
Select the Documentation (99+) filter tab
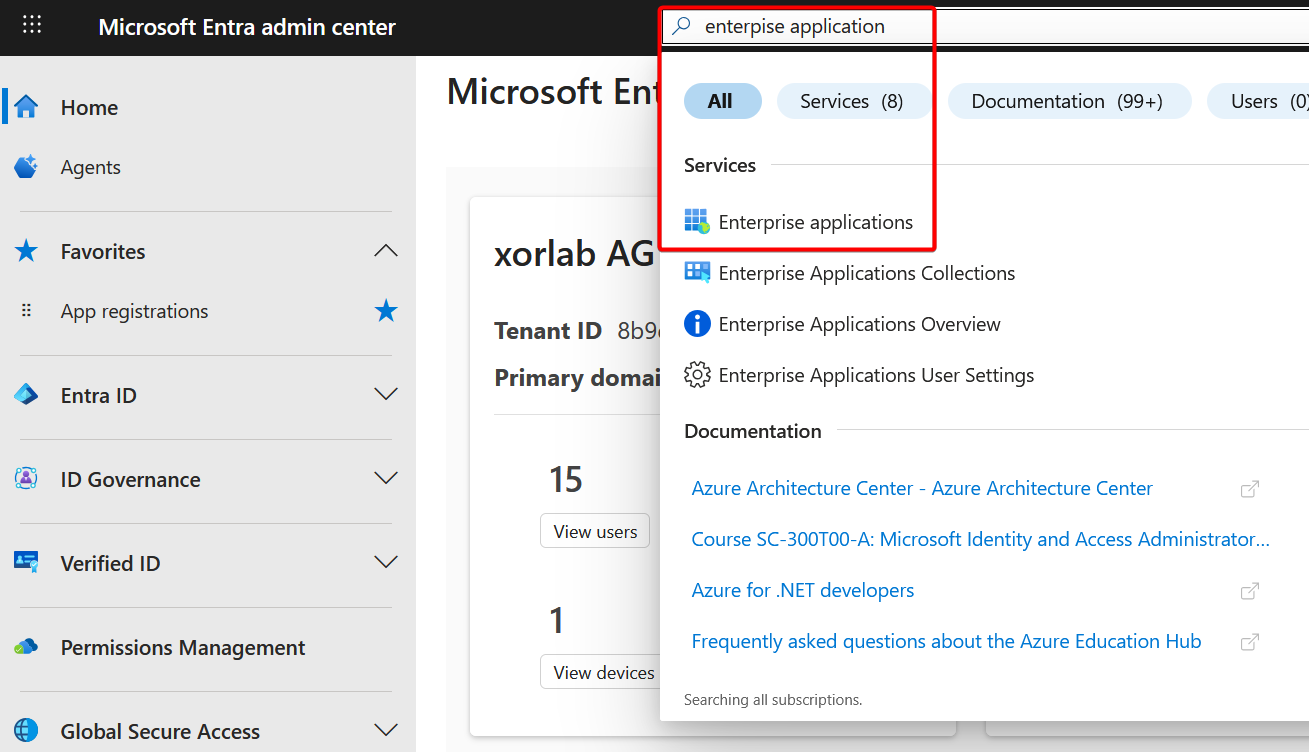[1069, 101]
